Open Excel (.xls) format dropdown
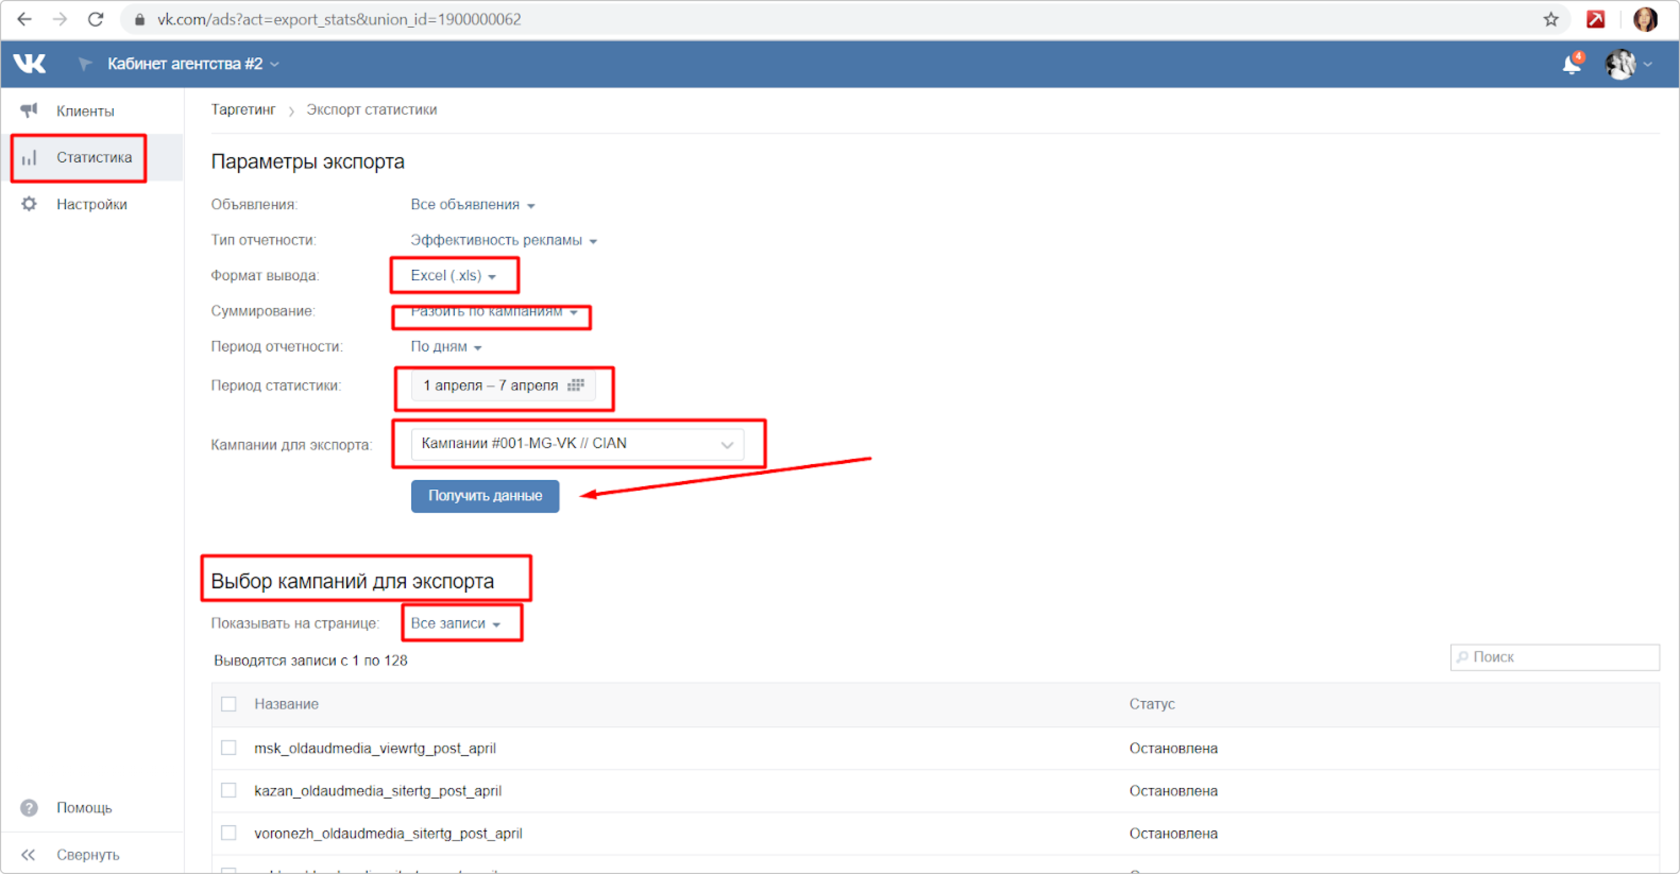Viewport: 1680px width, 874px height. (454, 276)
